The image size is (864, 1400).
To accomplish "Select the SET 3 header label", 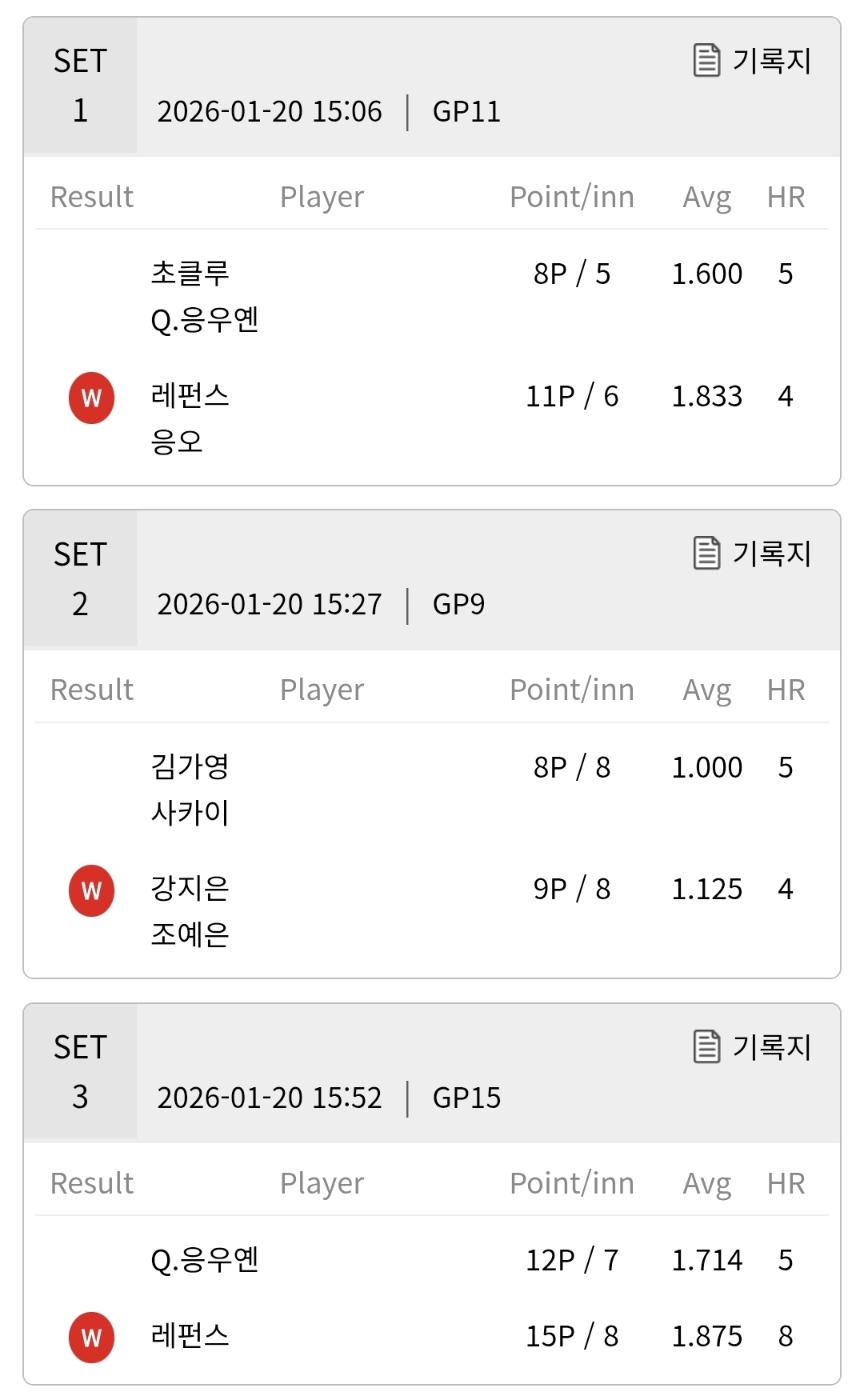I will (80, 1071).
